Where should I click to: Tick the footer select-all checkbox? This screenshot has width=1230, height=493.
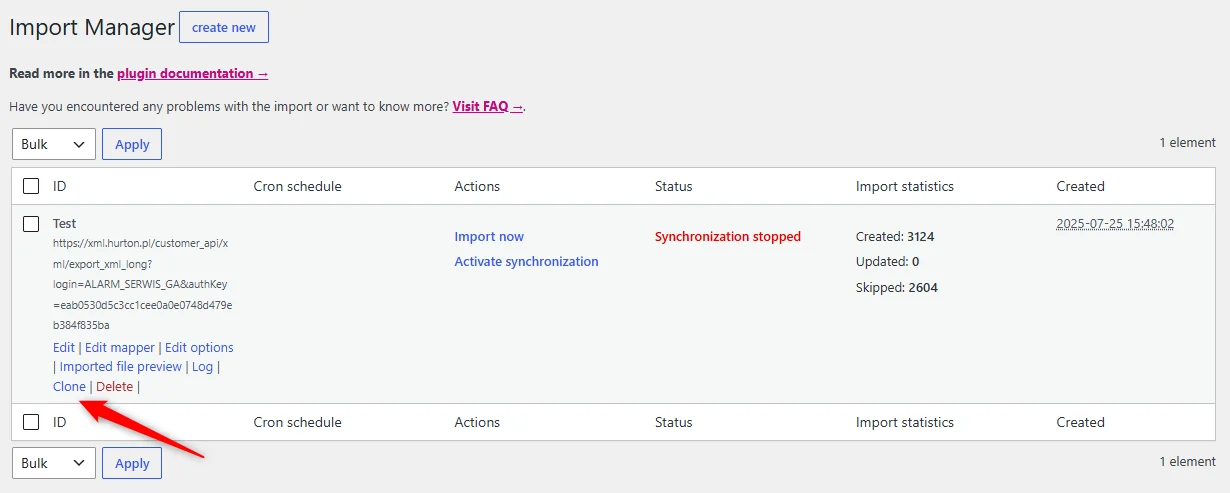pos(31,422)
